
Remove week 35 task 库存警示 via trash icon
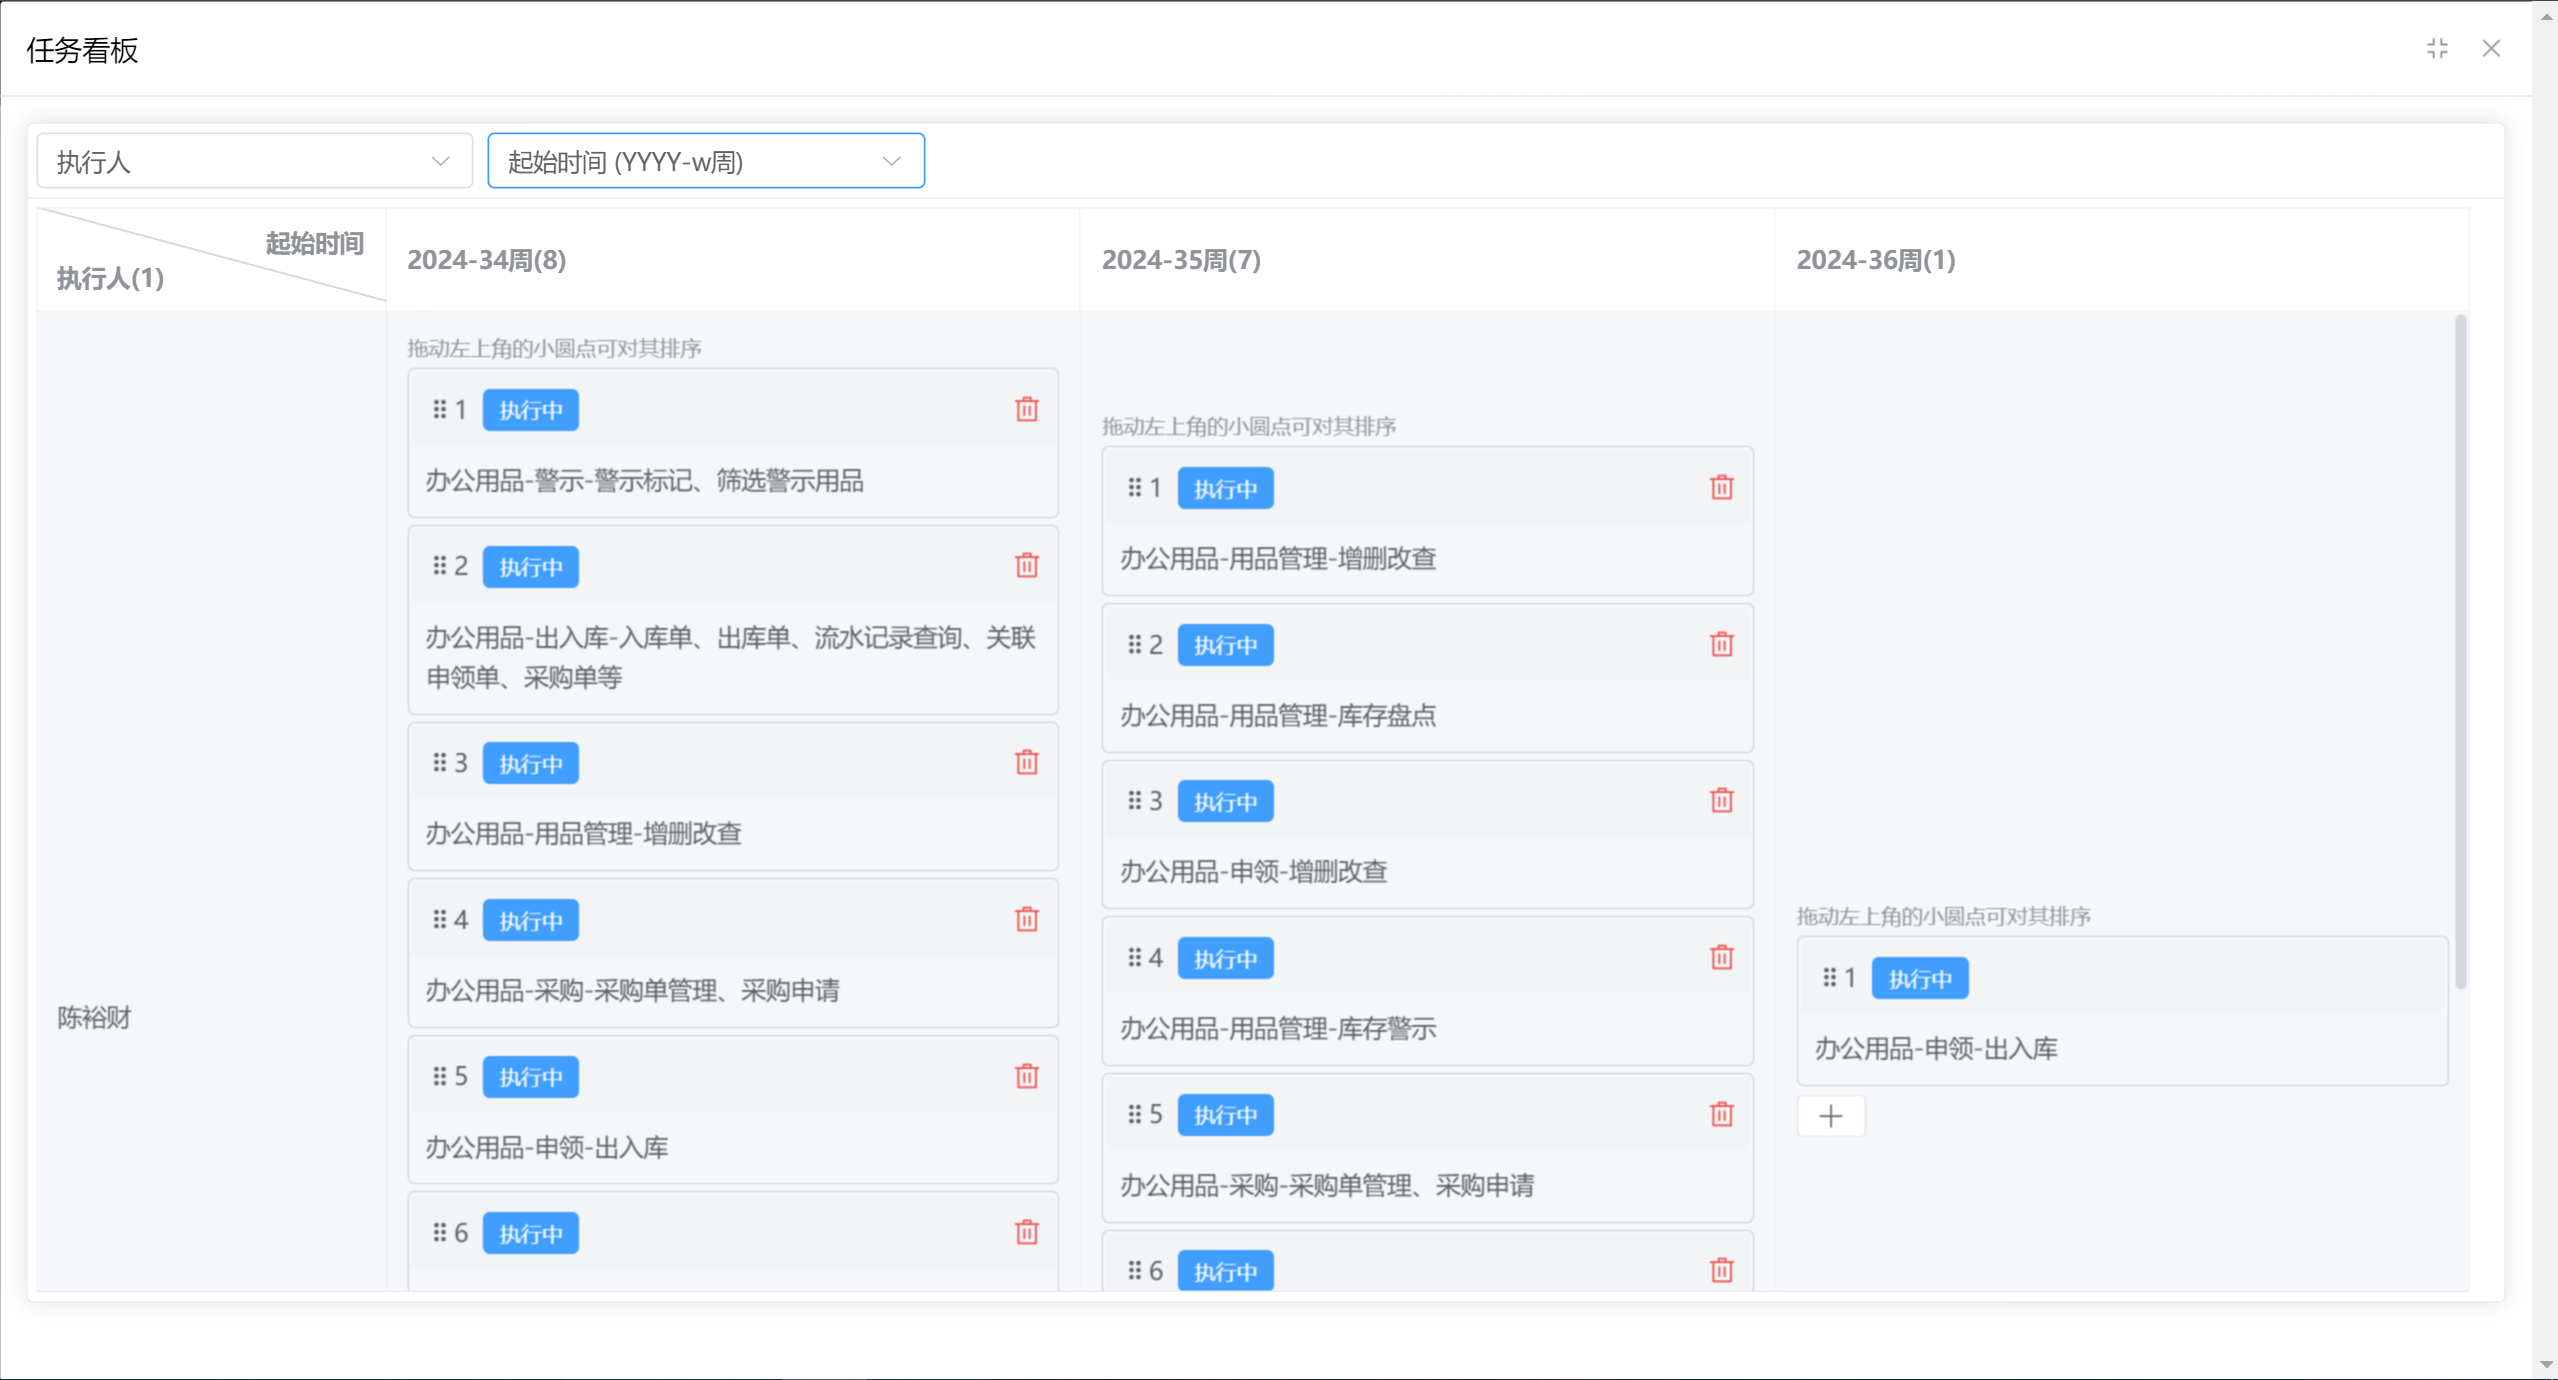[x=1721, y=958]
